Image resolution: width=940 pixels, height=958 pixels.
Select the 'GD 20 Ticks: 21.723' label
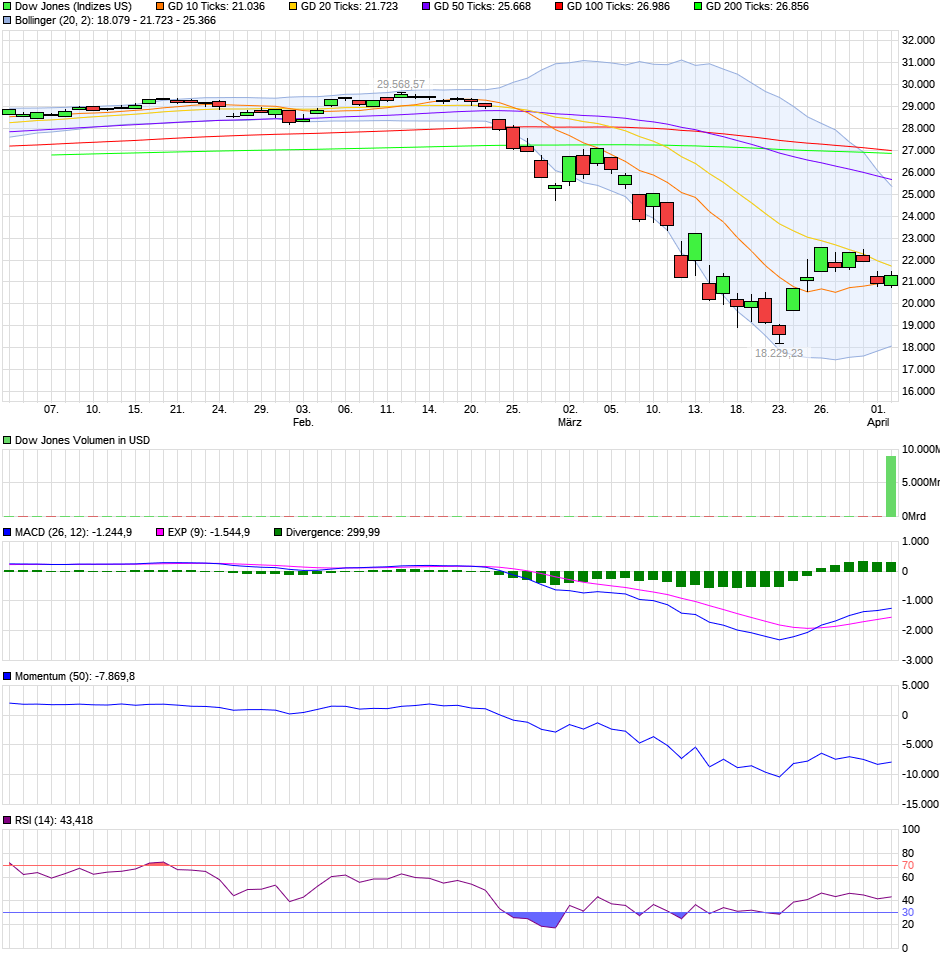[349, 6]
